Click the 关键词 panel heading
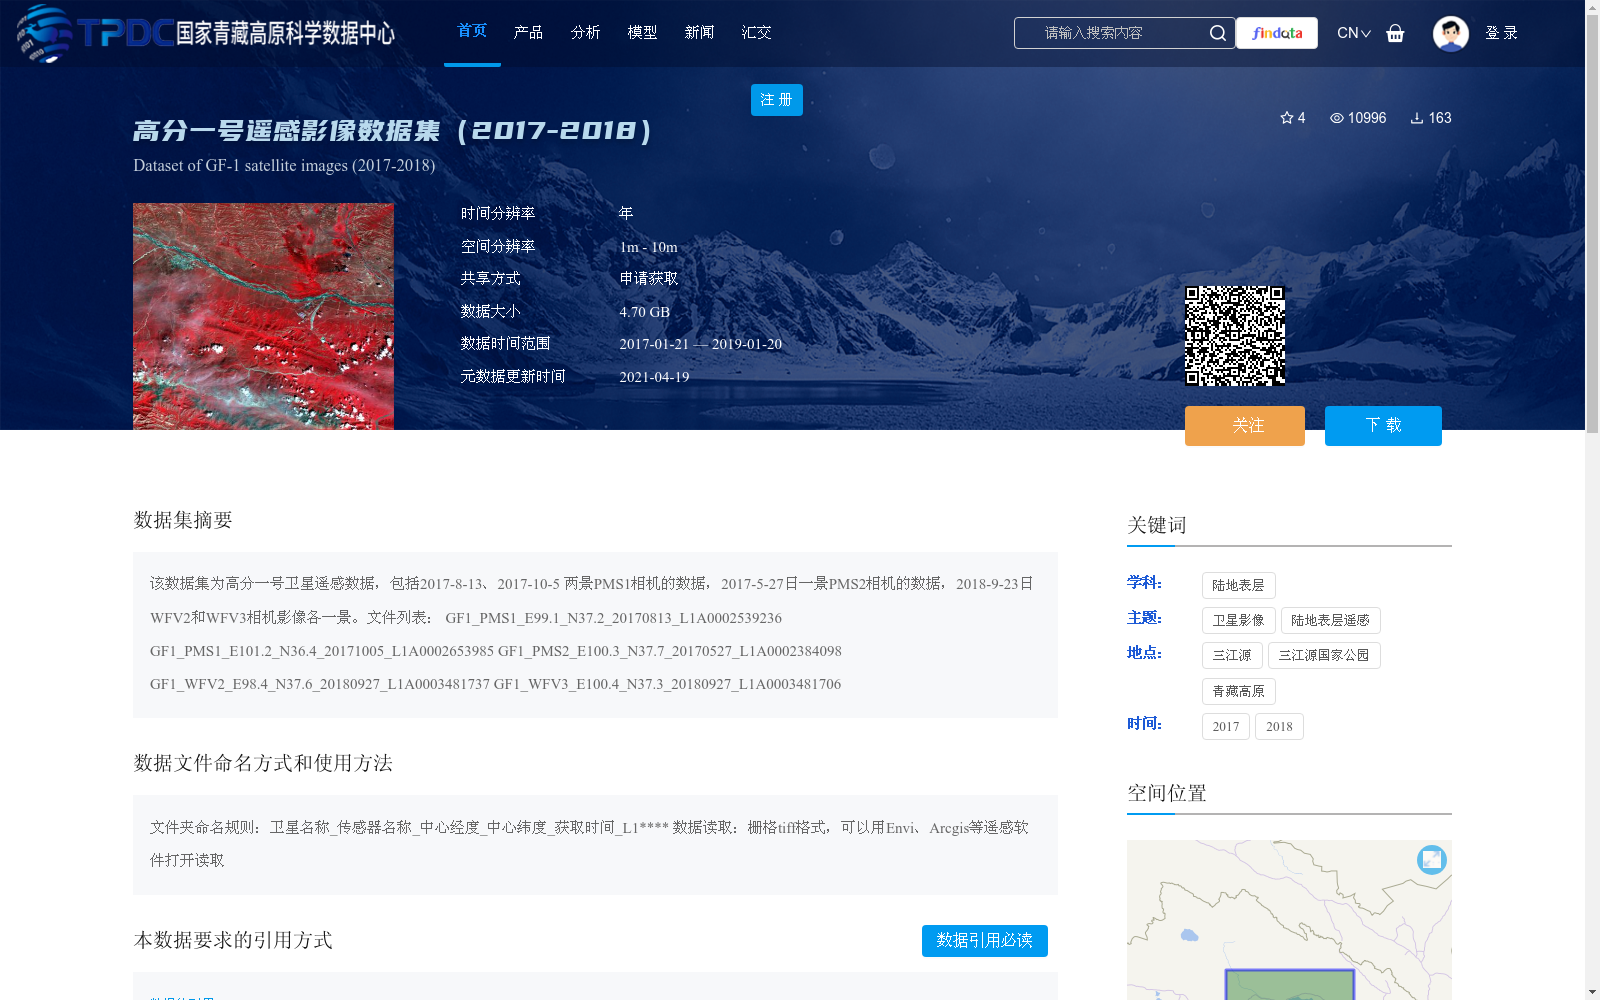1600x1000 pixels. pos(1157,525)
